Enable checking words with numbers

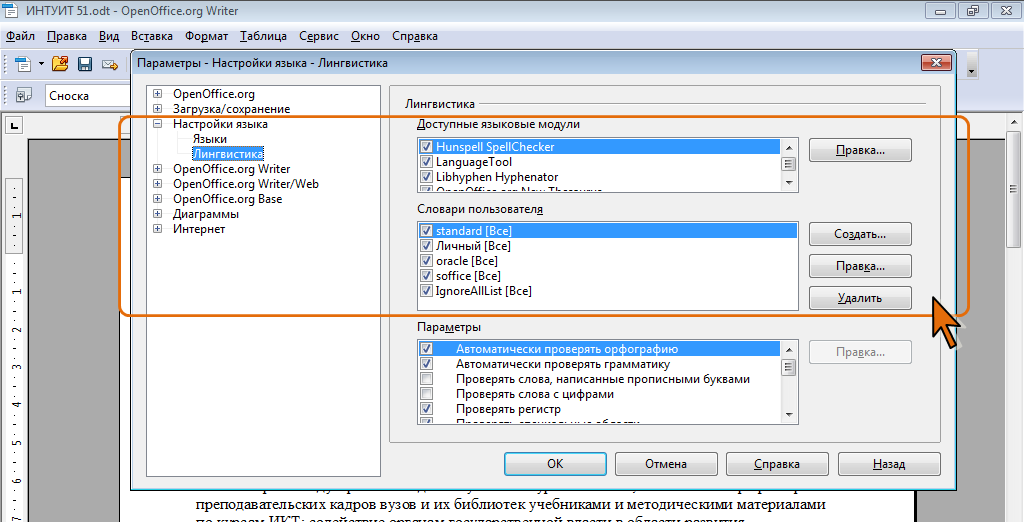[427, 394]
